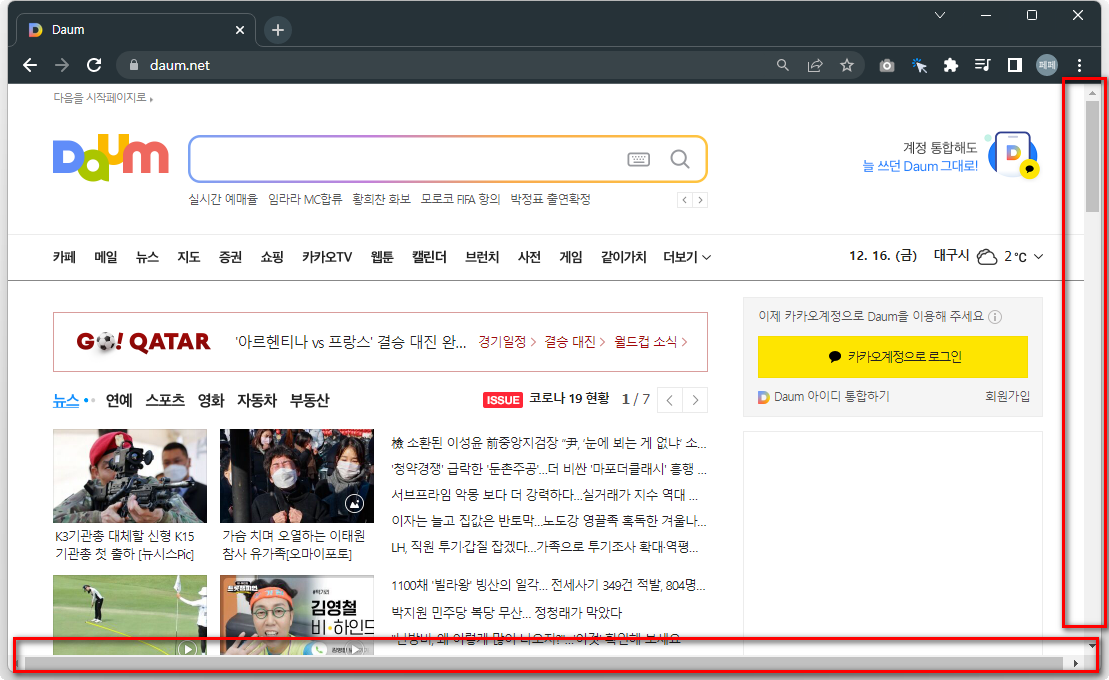The image size is (1109, 680).
Task: Toggle the browser side panel
Action: (x=1015, y=65)
